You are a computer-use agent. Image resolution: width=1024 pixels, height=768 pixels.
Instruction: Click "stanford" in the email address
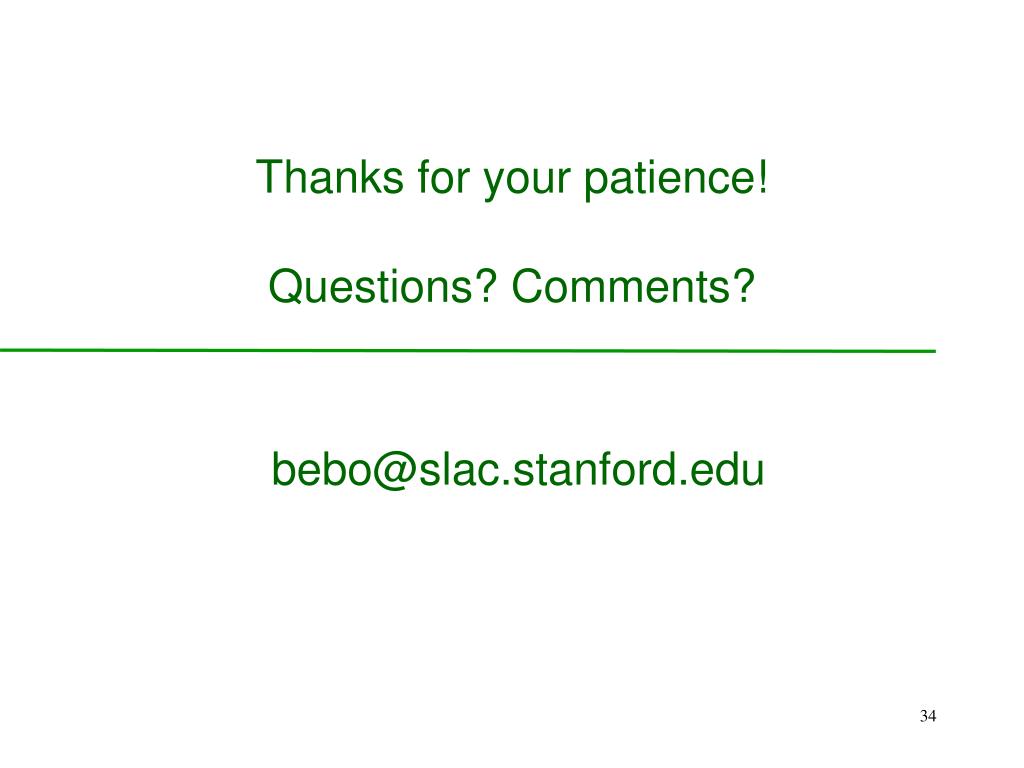[x=594, y=469]
